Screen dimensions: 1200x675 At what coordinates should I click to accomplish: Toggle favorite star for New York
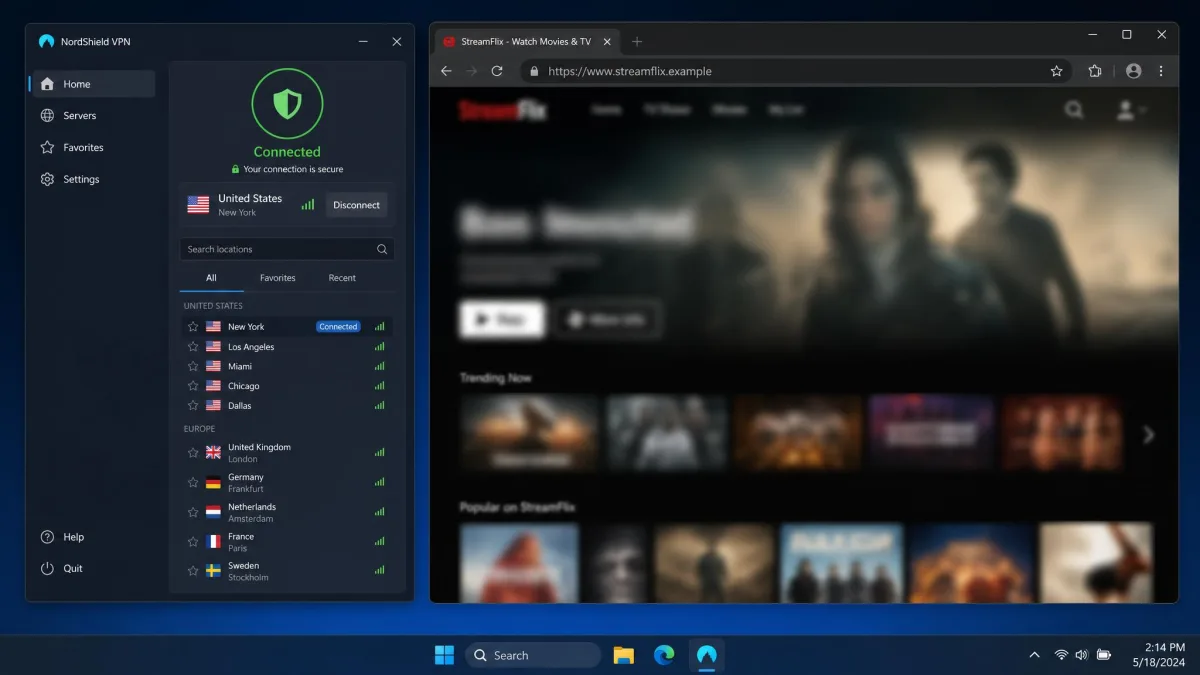click(x=193, y=327)
